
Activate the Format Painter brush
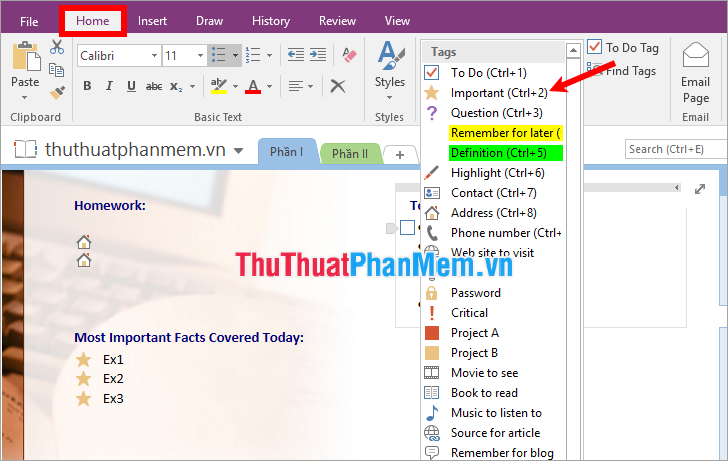click(x=57, y=93)
